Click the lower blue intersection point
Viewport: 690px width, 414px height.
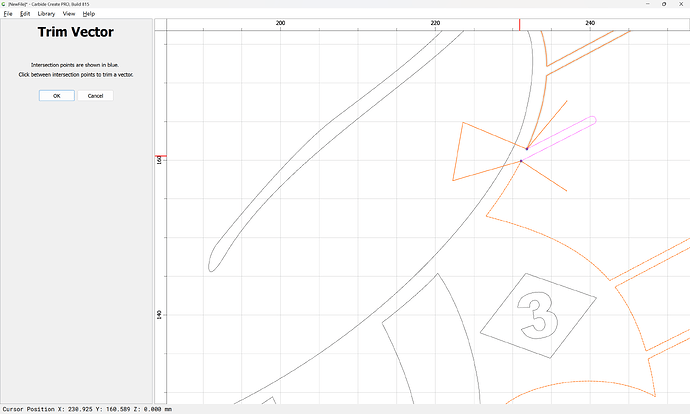click(521, 161)
